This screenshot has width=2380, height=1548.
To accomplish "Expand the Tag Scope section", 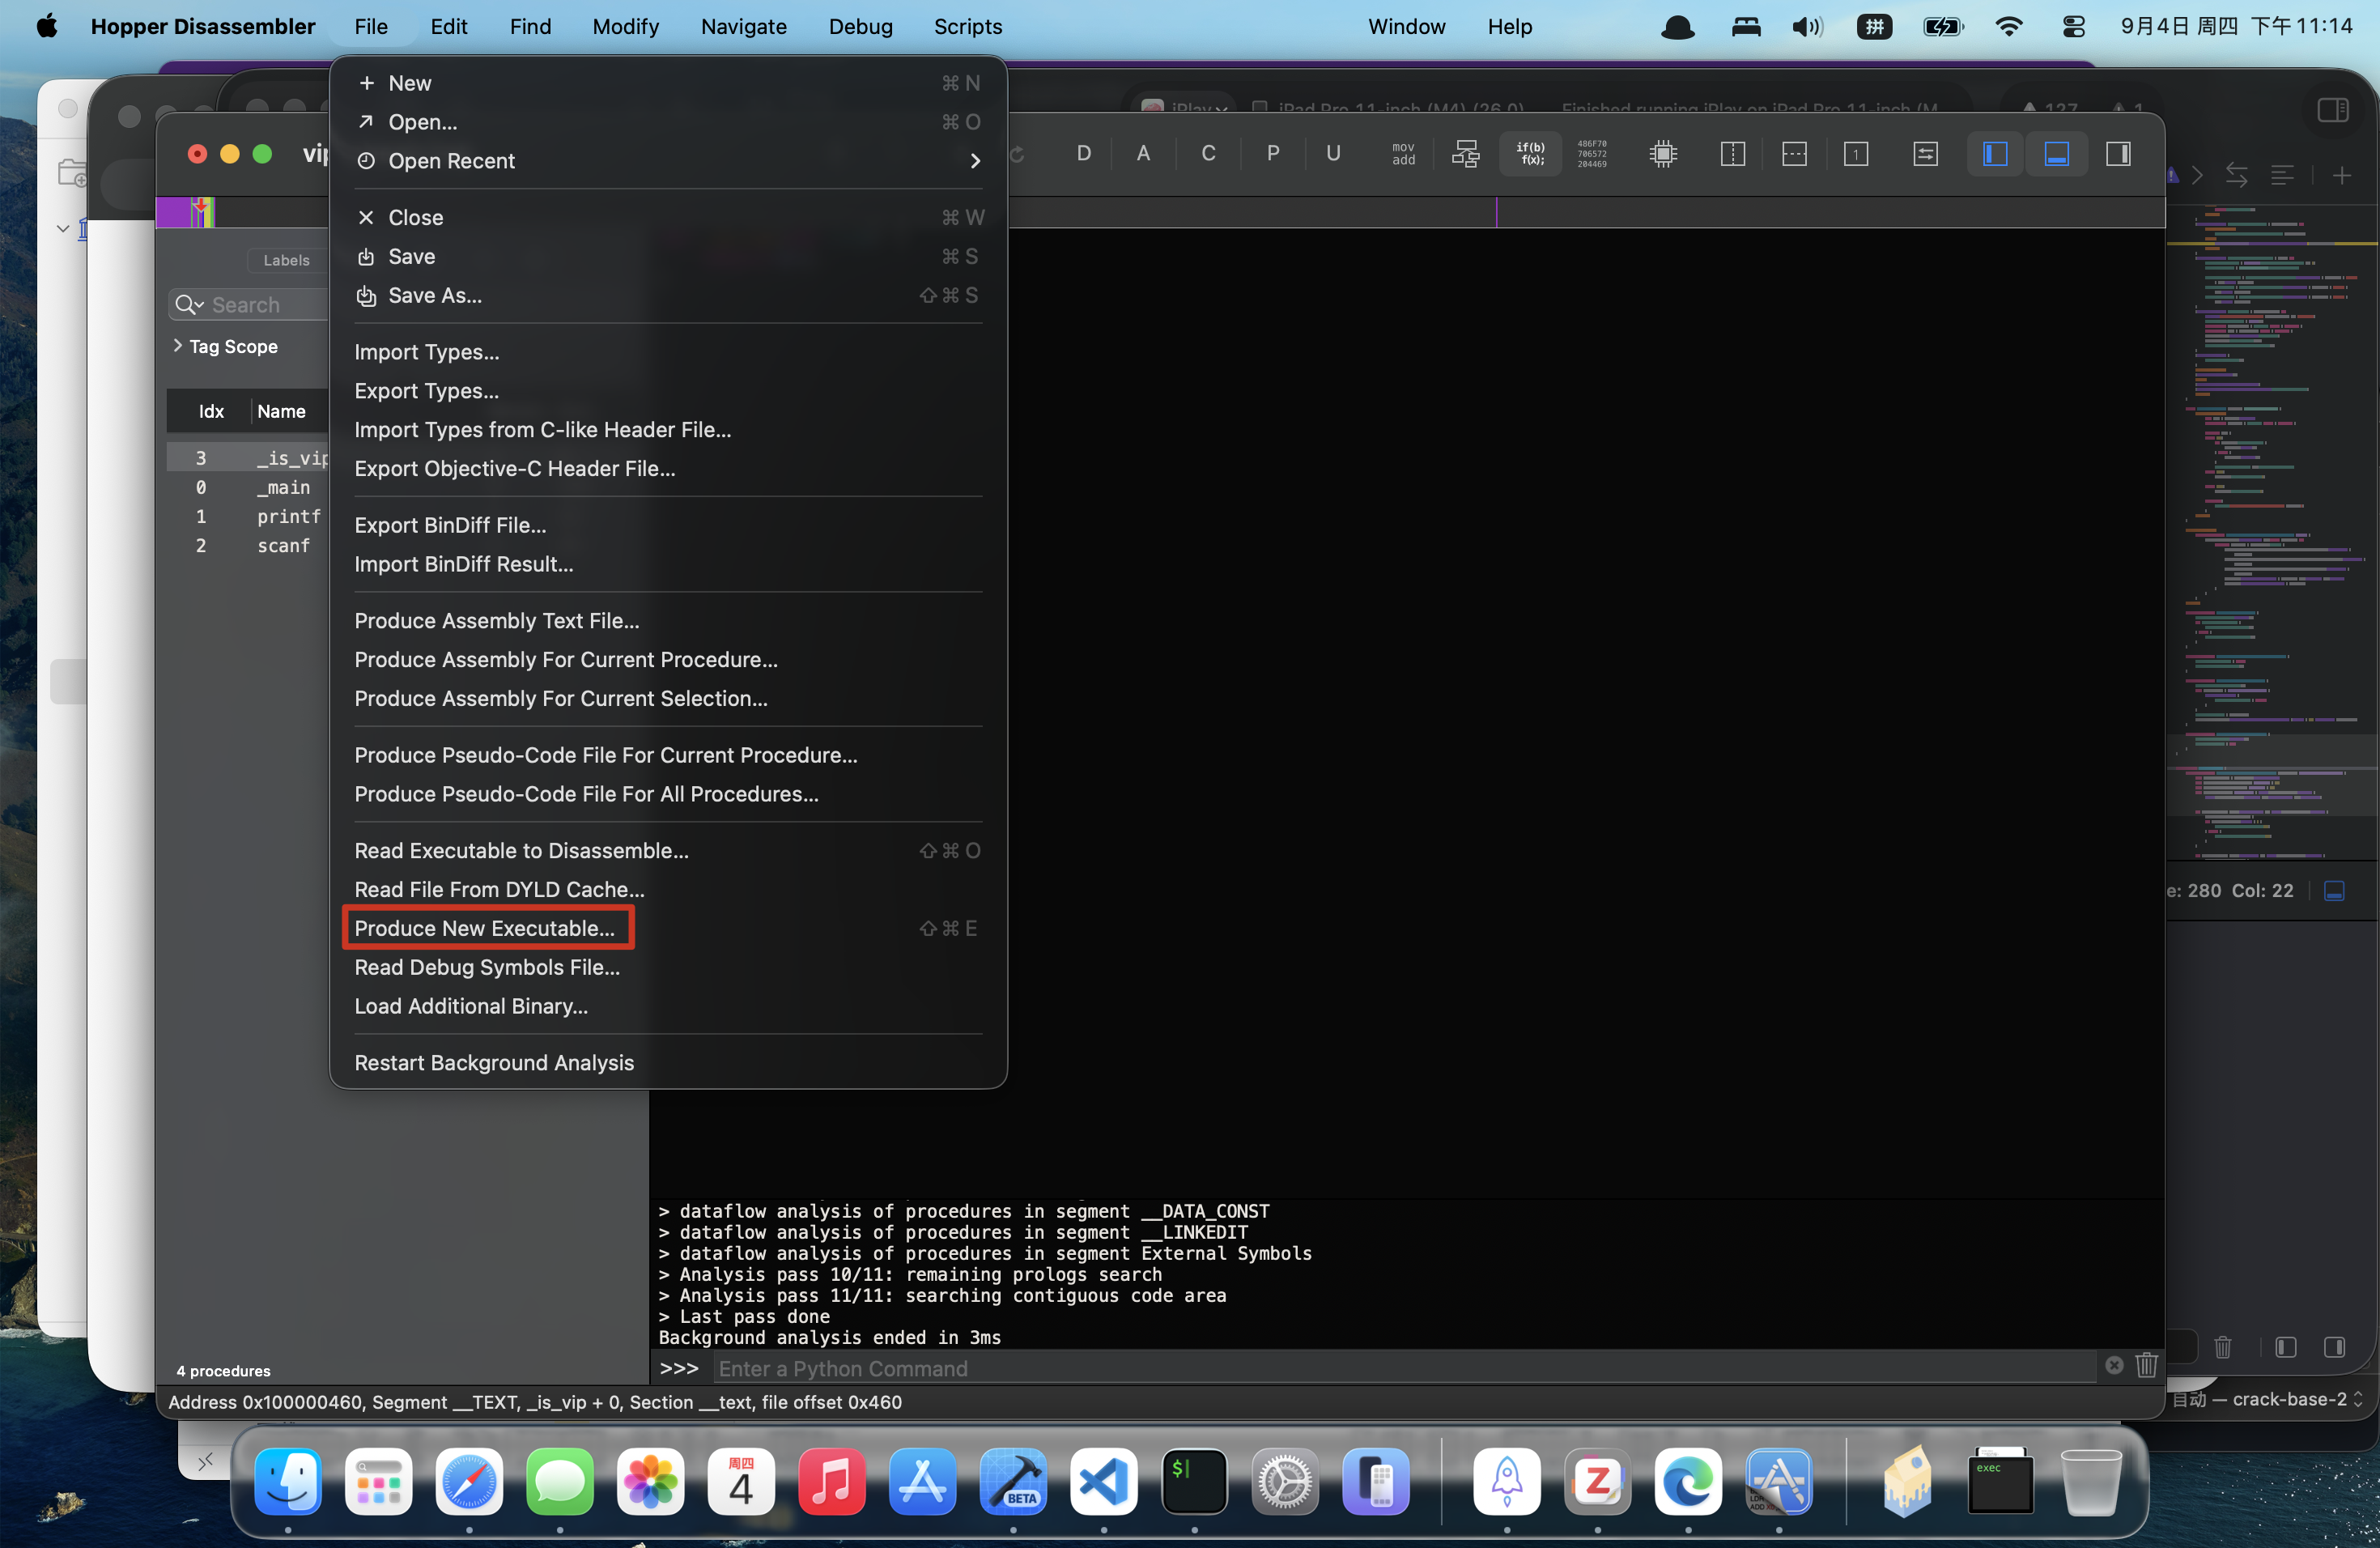I will tap(178, 346).
